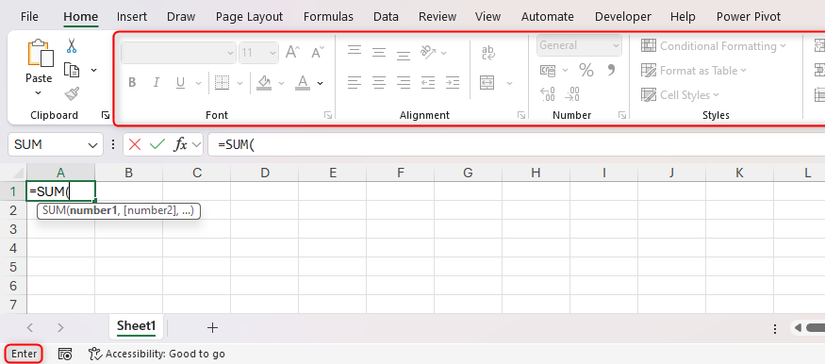Click the macro recording status icon
Viewport: 825px width, 364px height.
[x=65, y=354]
